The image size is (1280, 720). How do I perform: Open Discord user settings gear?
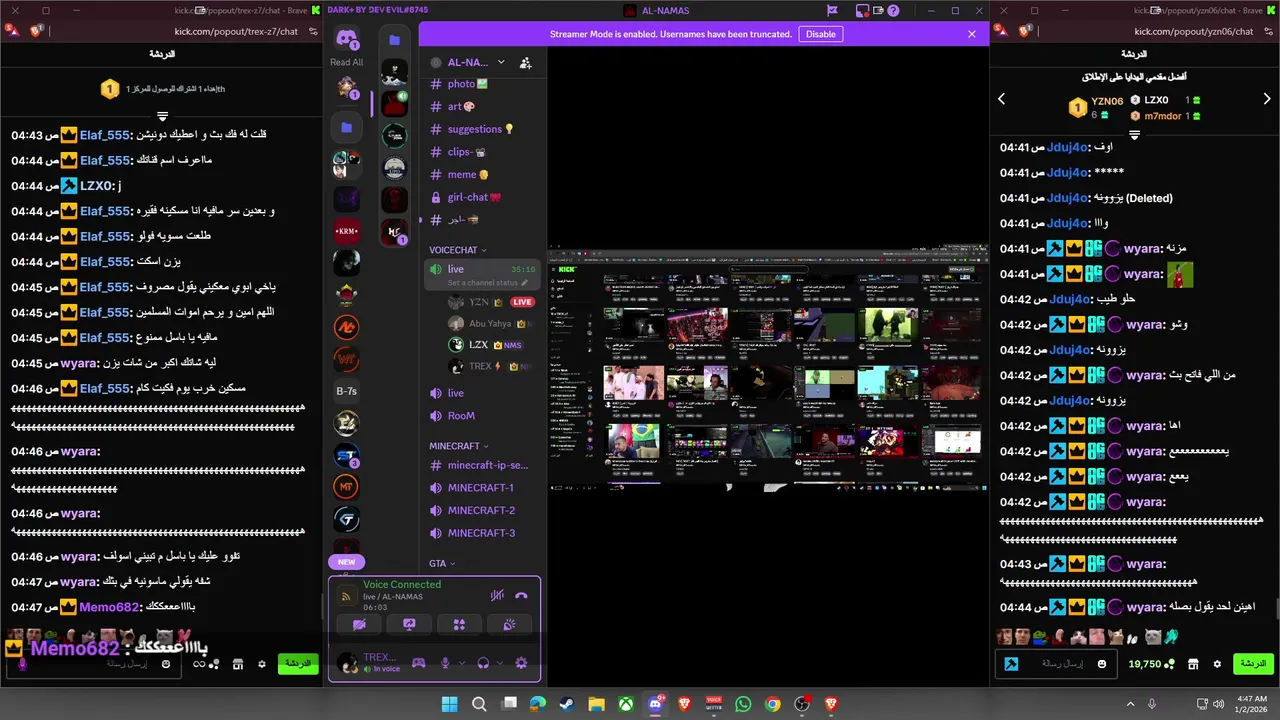[521, 663]
